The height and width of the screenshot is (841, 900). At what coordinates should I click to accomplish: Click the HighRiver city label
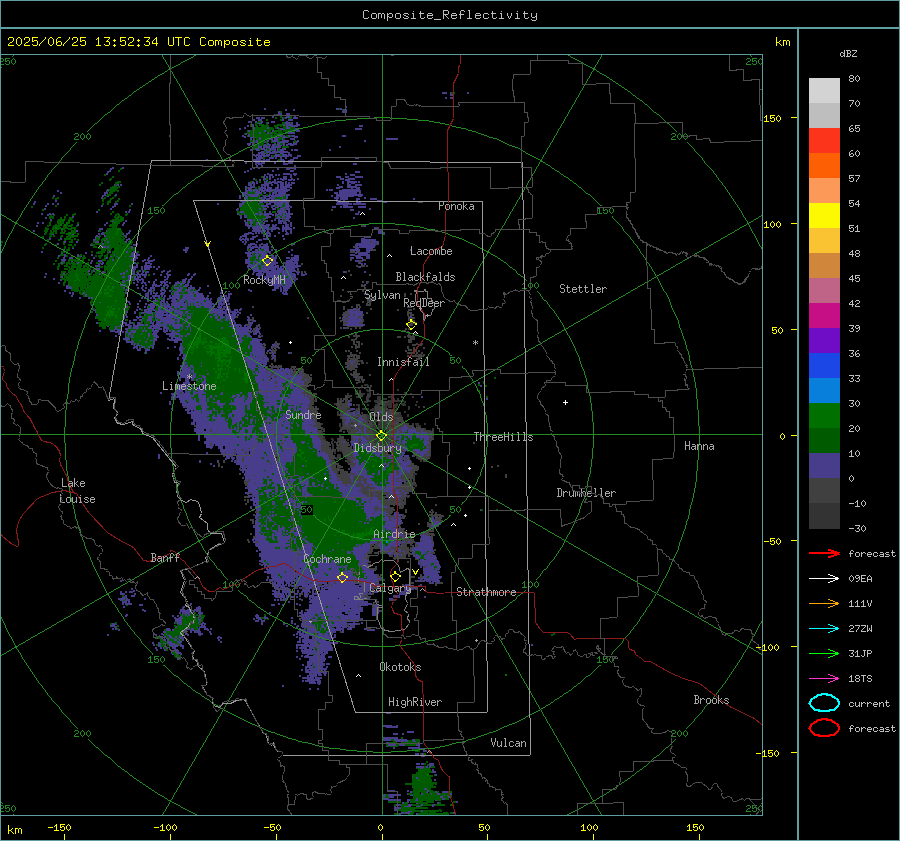414,702
